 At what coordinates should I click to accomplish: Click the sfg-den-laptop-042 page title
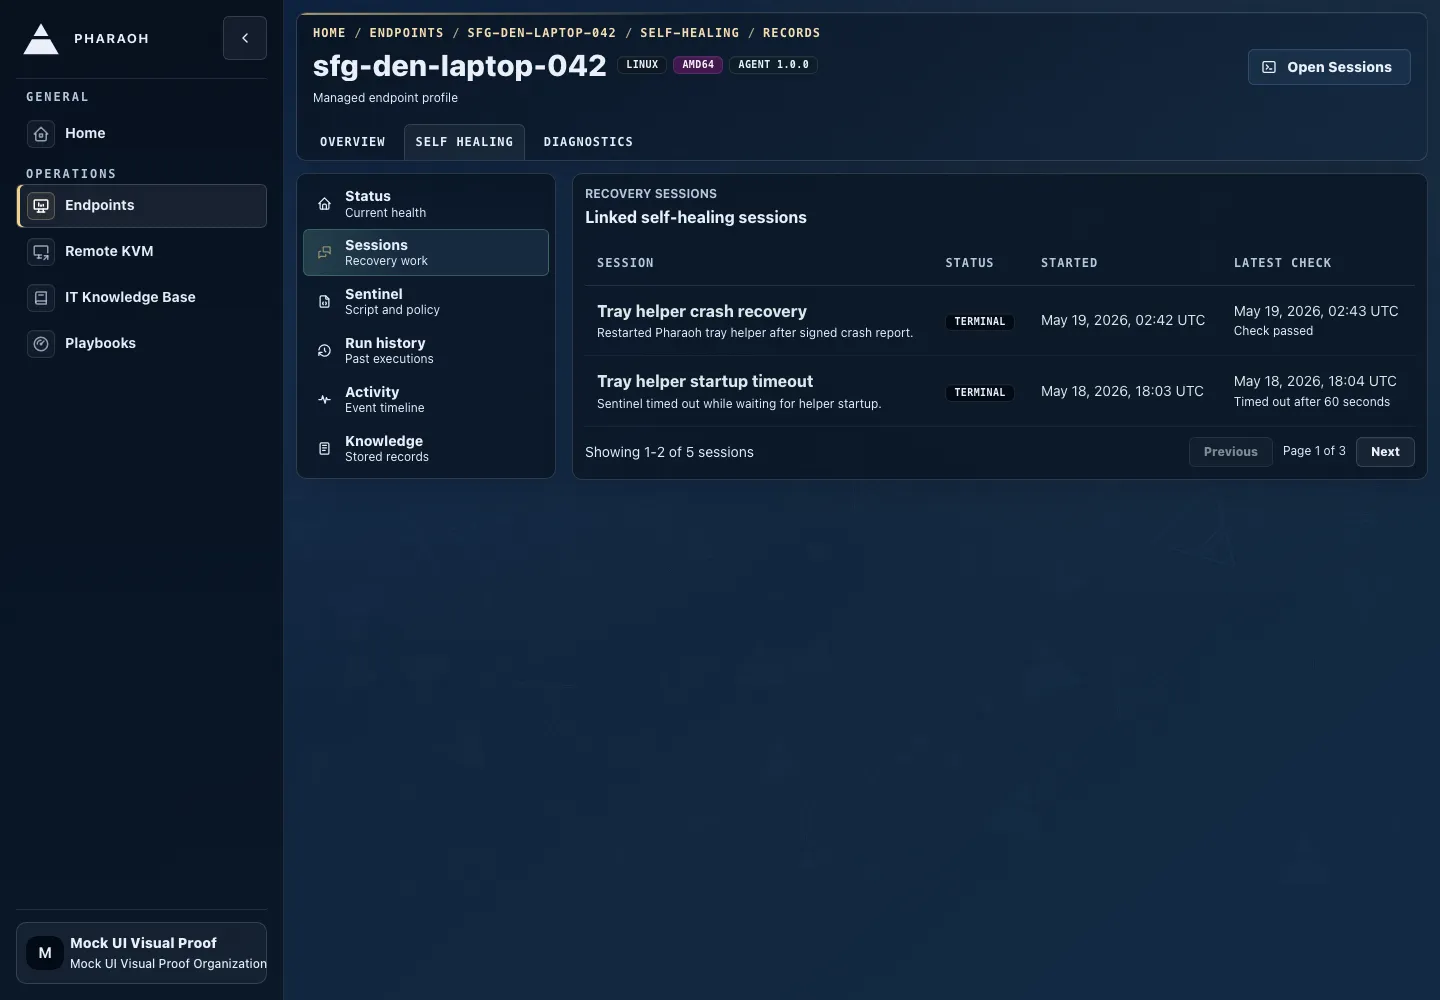[460, 66]
